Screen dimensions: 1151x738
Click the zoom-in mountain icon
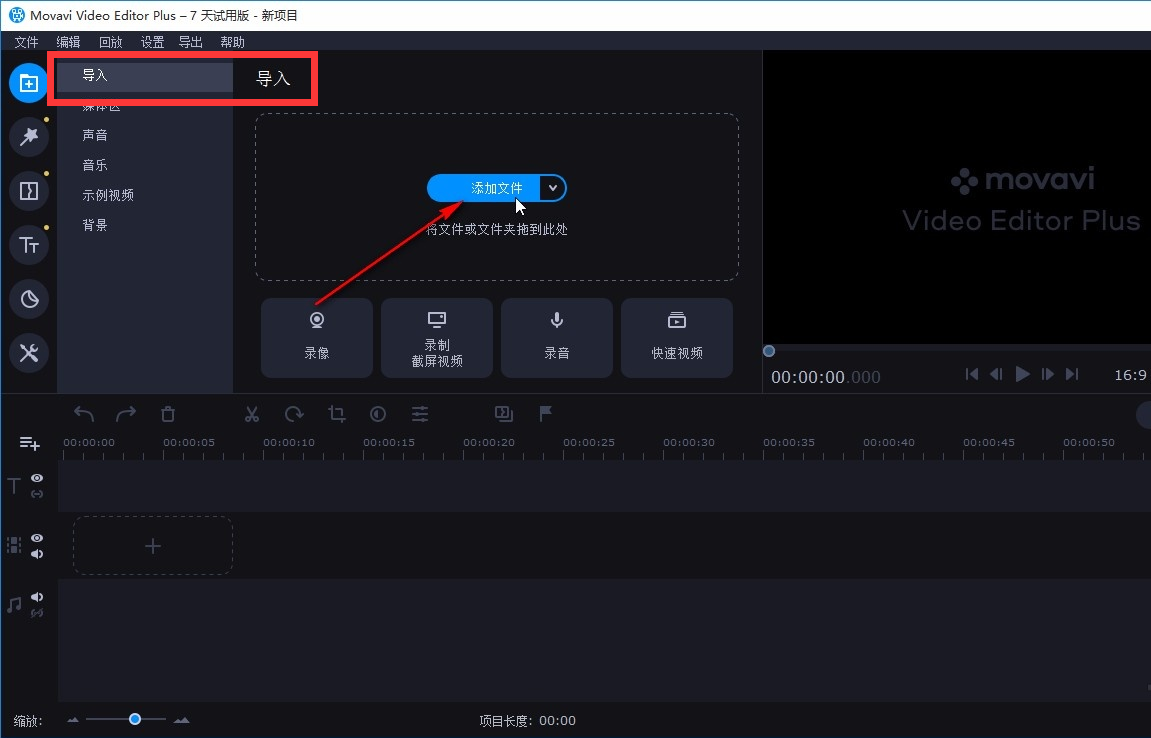[x=181, y=720]
